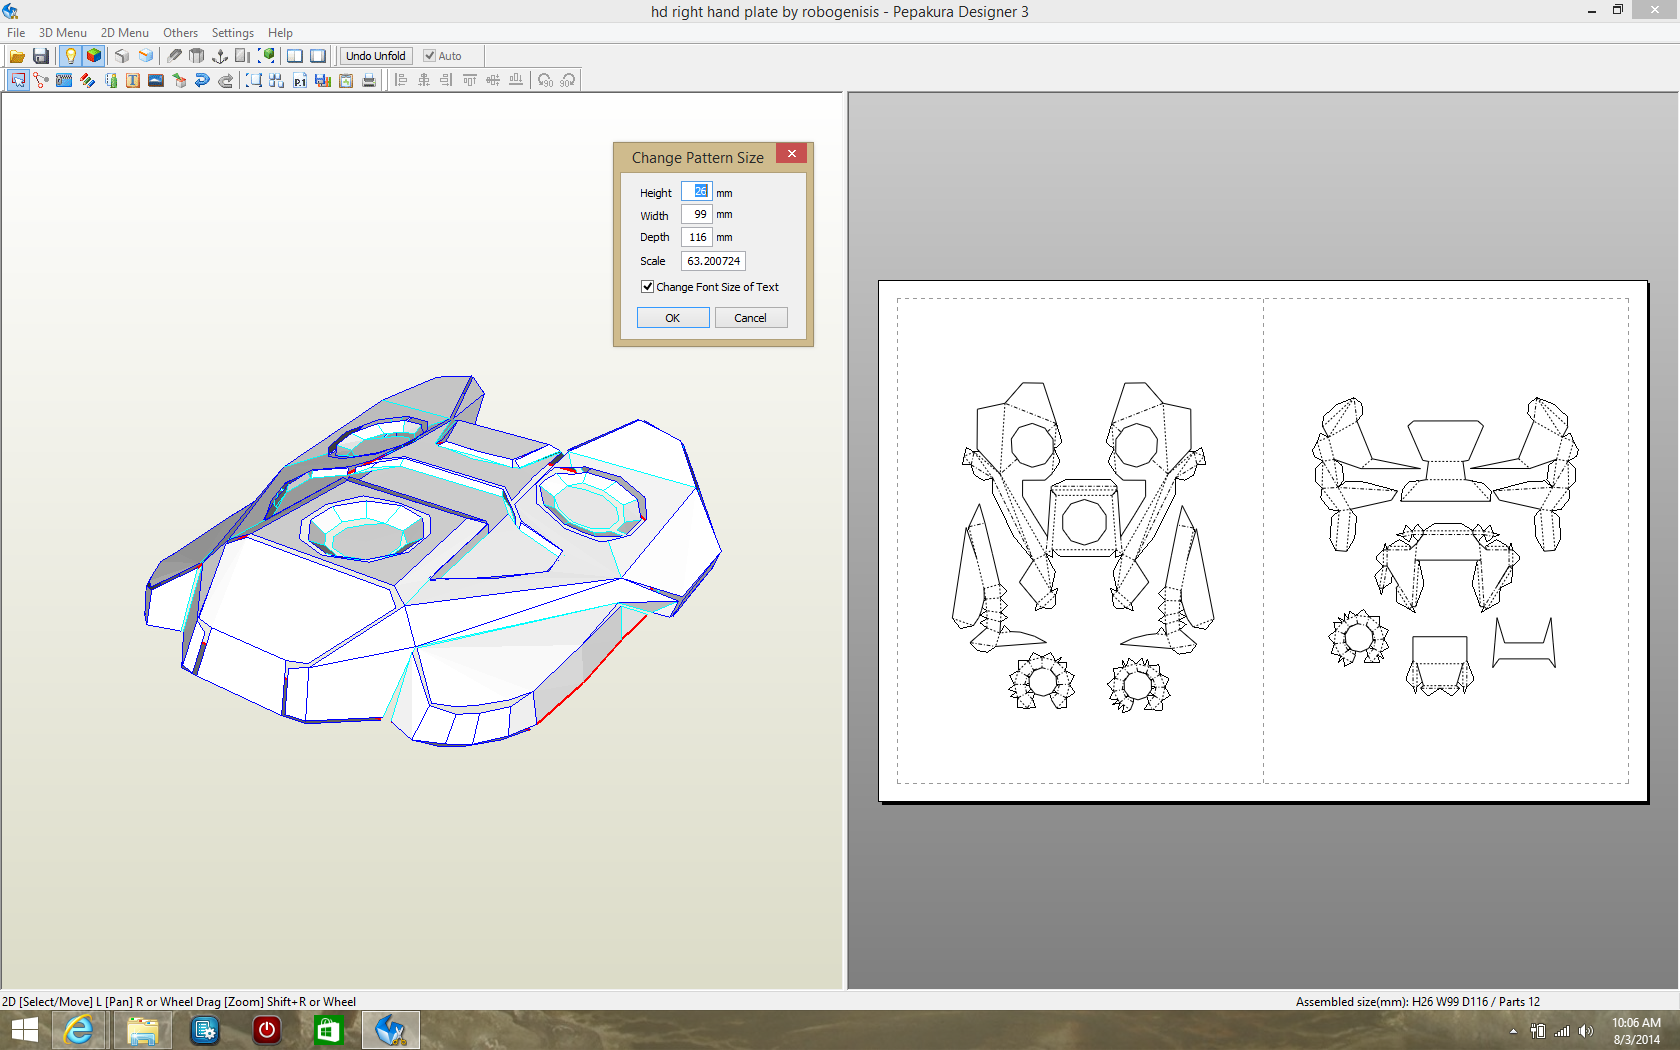This screenshot has width=1680, height=1050.
Task: Select the orange T text tool
Action: (x=133, y=80)
